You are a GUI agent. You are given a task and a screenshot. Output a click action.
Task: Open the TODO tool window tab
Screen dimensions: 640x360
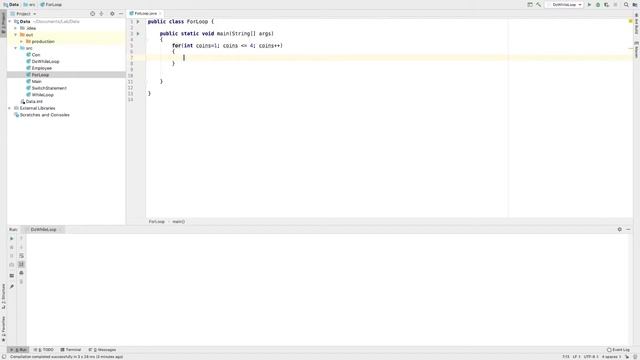click(x=44, y=350)
